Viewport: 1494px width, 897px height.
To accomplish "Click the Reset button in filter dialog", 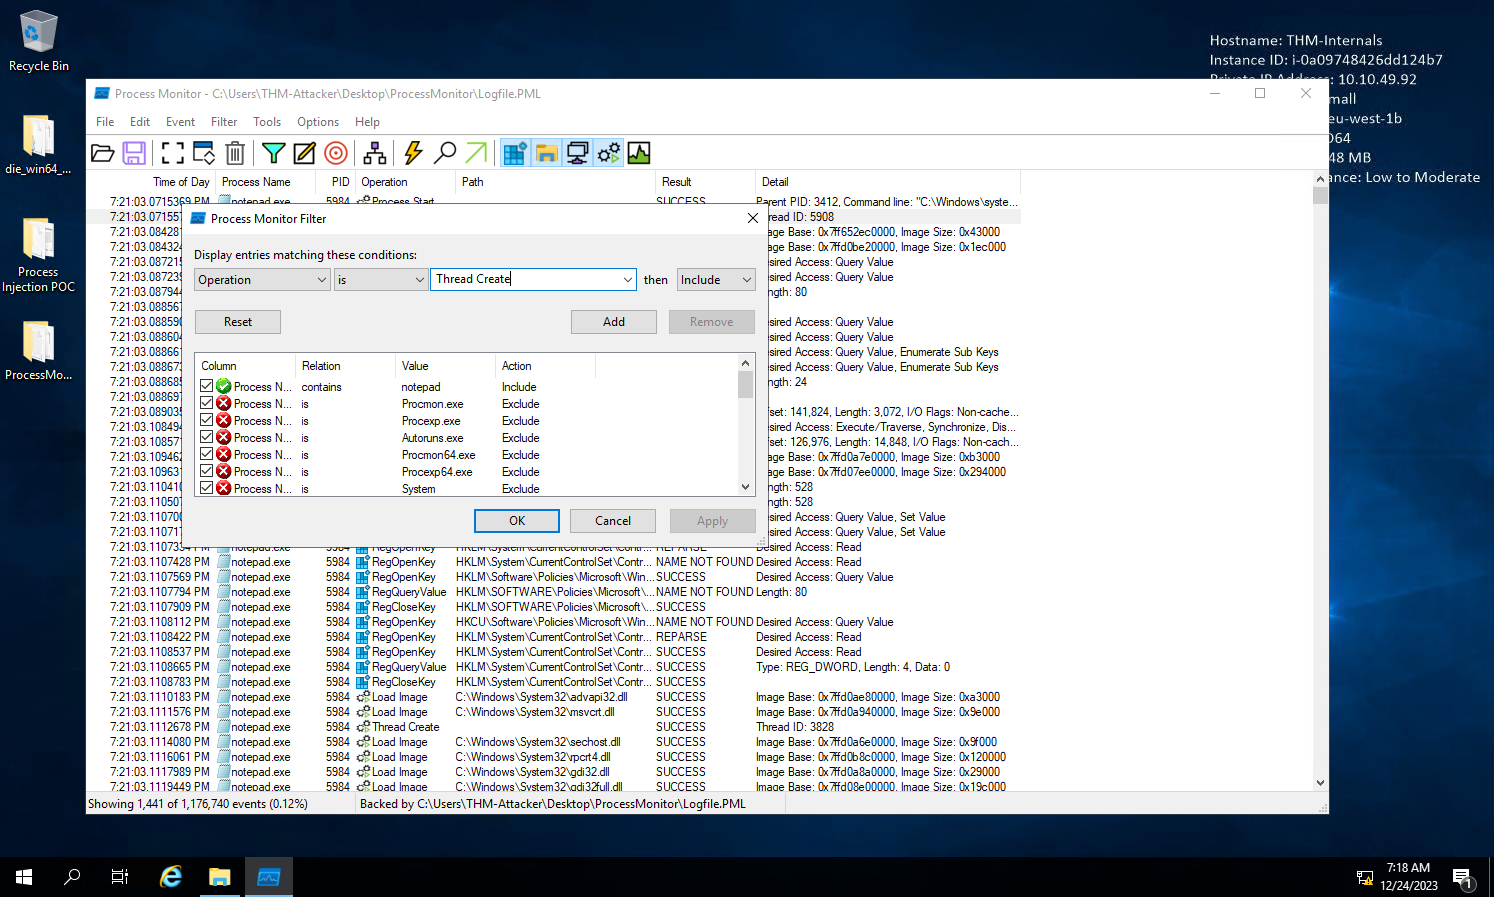I will click(x=238, y=322).
